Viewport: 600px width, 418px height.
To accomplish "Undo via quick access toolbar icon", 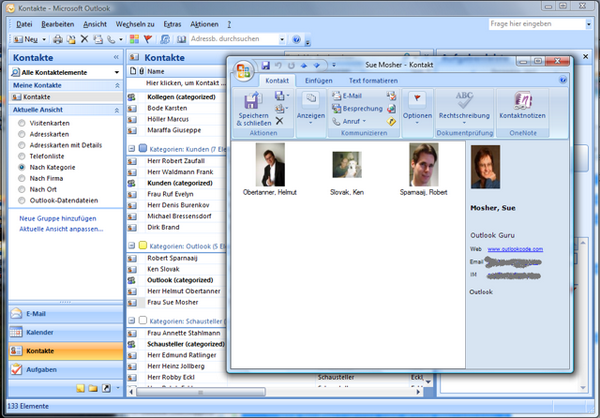I will pyautogui.click(x=278, y=65).
